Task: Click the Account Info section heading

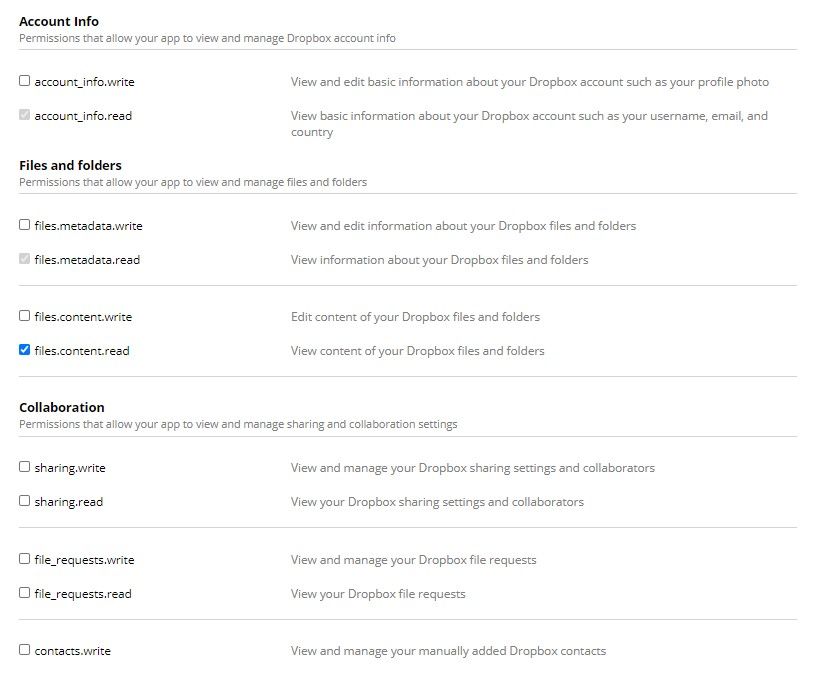Action: coord(58,20)
